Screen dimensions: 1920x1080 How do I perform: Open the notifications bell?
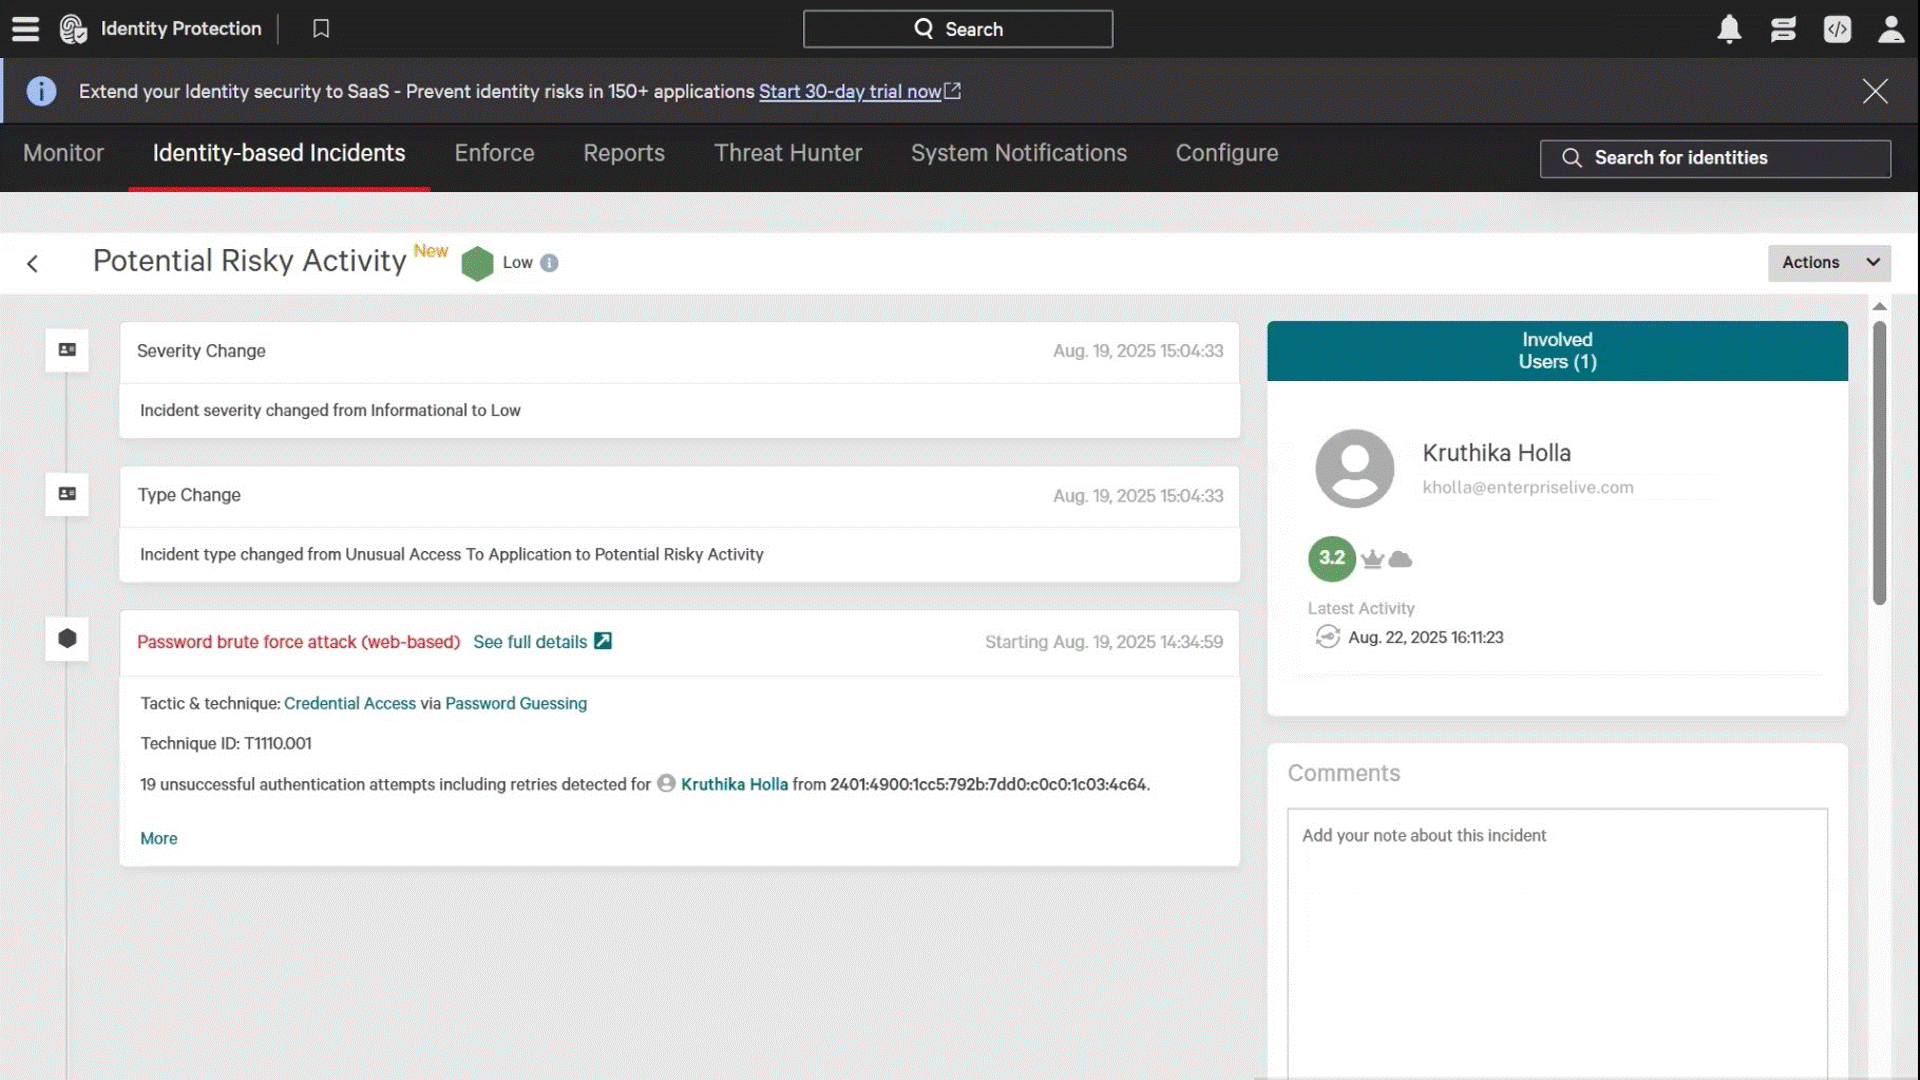pos(1729,29)
